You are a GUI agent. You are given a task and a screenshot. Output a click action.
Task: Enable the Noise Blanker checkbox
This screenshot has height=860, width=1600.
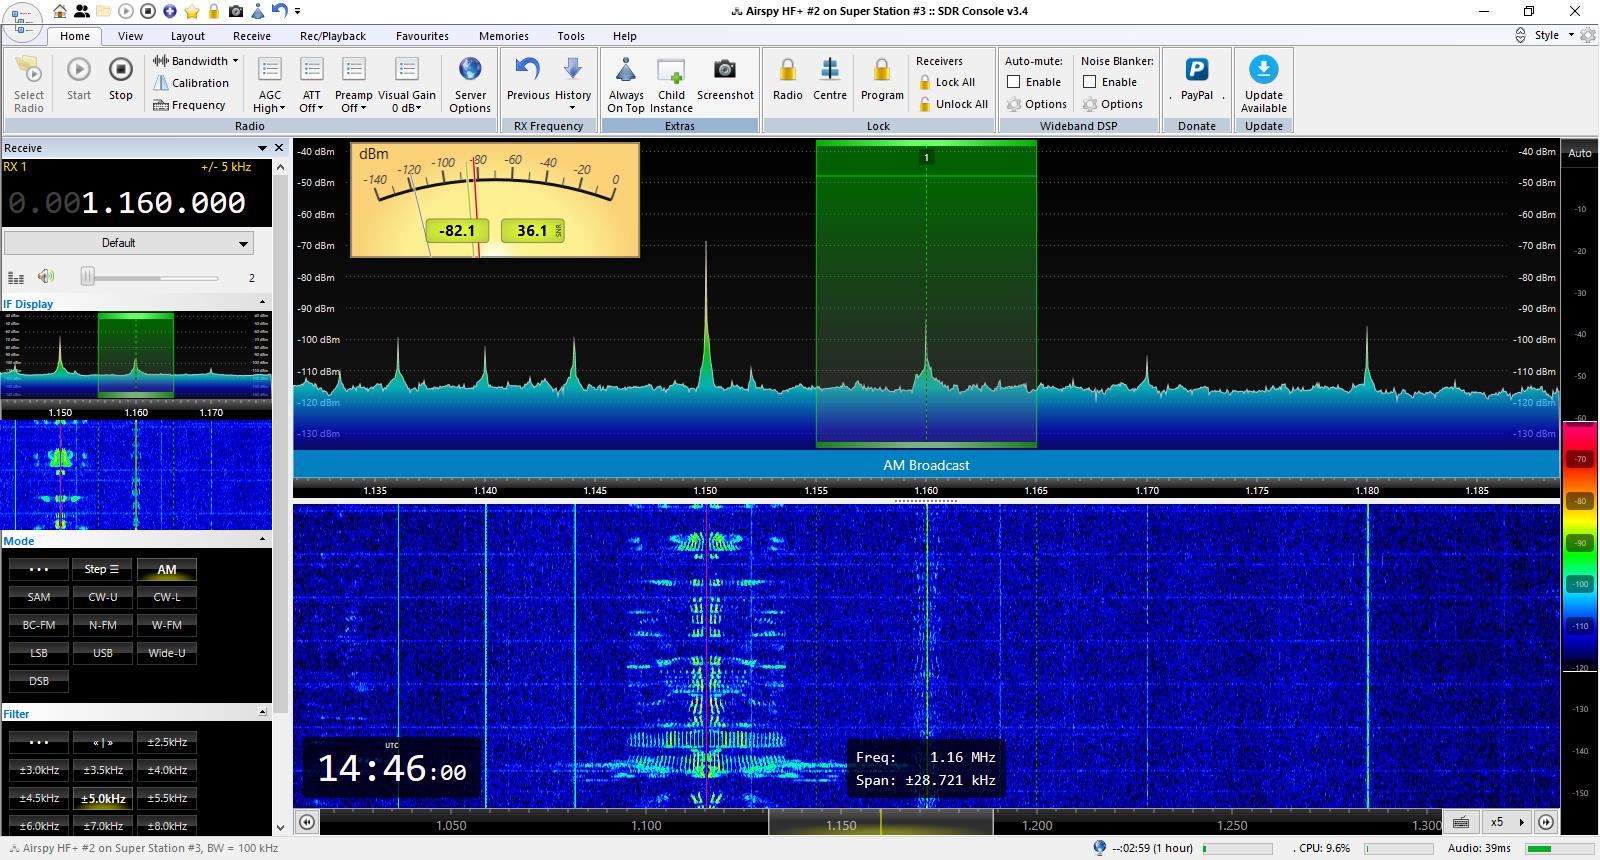click(x=1090, y=82)
